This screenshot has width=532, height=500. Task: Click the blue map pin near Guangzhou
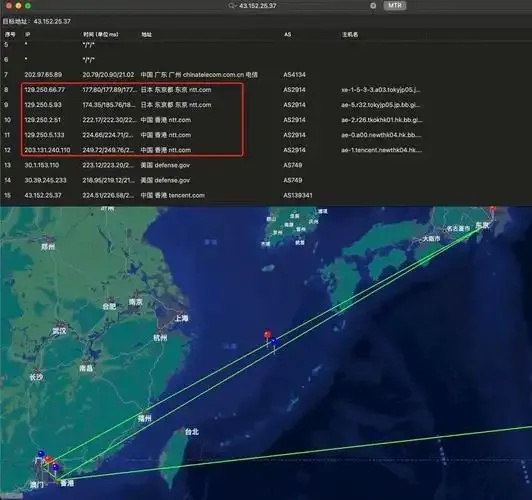(x=41, y=454)
